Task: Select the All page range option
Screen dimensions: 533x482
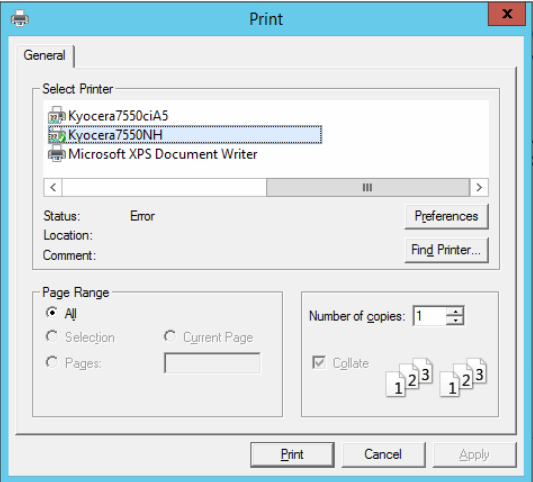Action: (x=52, y=313)
